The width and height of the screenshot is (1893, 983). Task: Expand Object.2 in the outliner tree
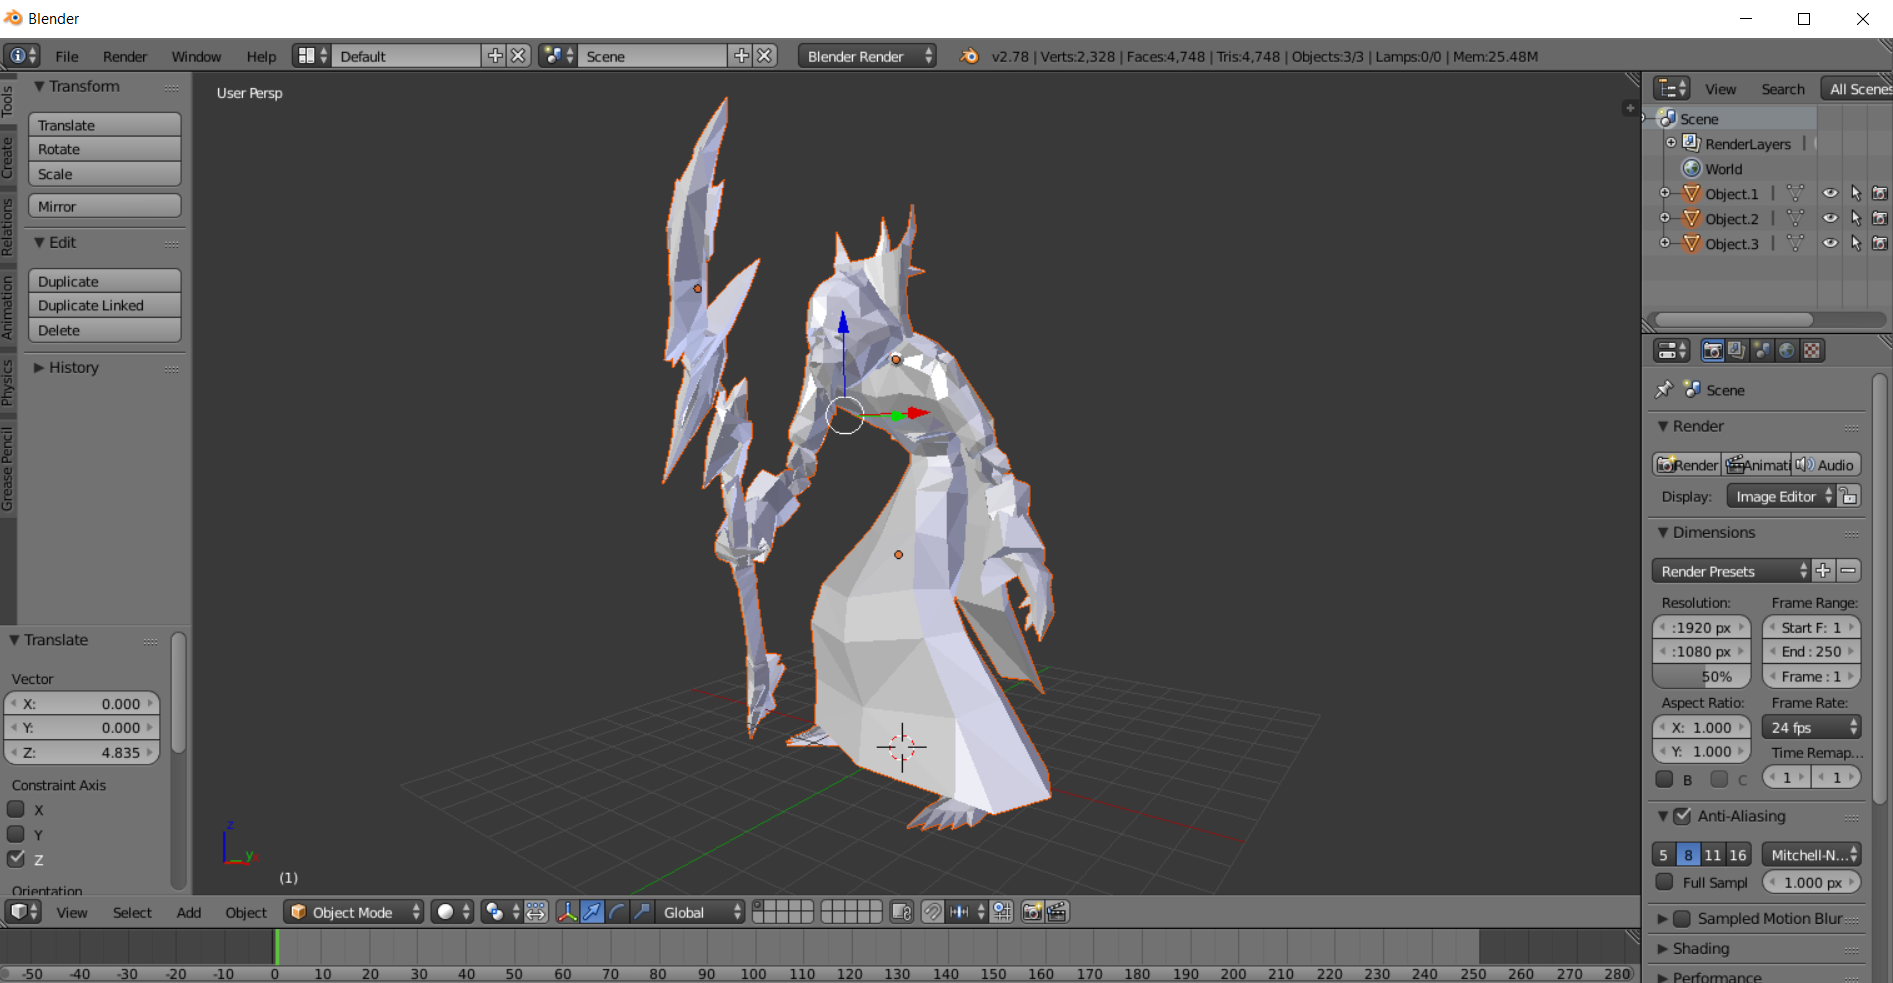point(1665,218)
